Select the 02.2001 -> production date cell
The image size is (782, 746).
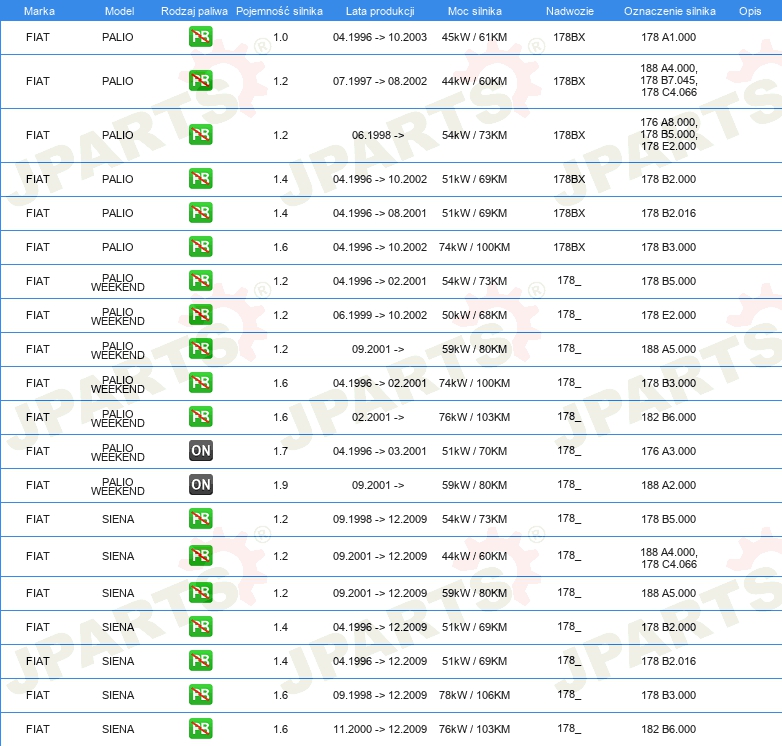[378, 417]
